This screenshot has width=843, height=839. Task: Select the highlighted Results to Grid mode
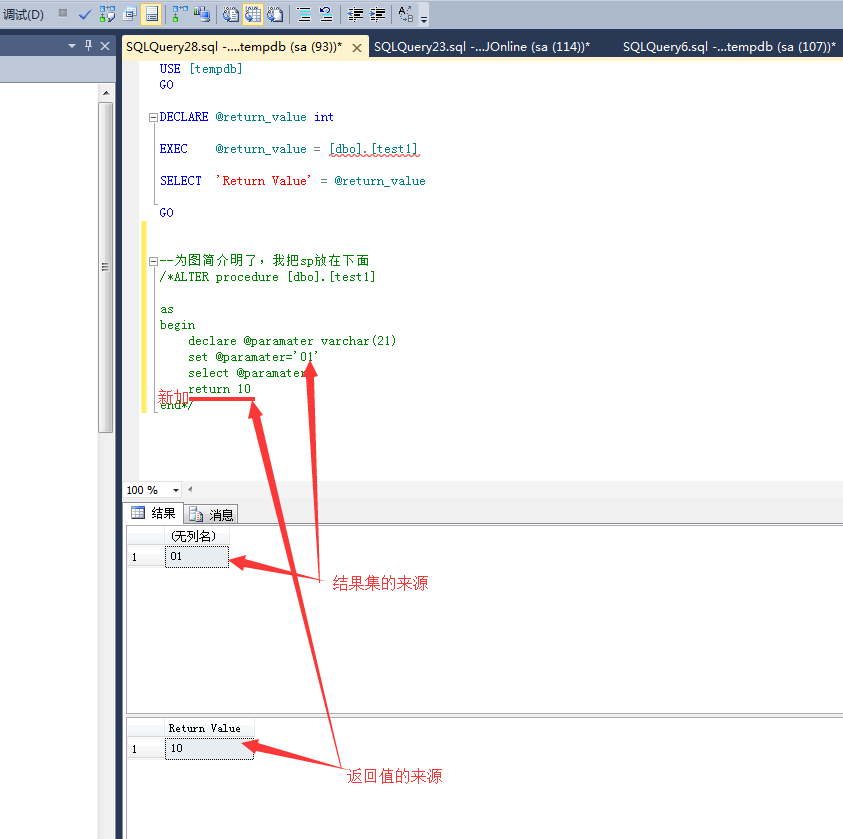click(253, 15)
